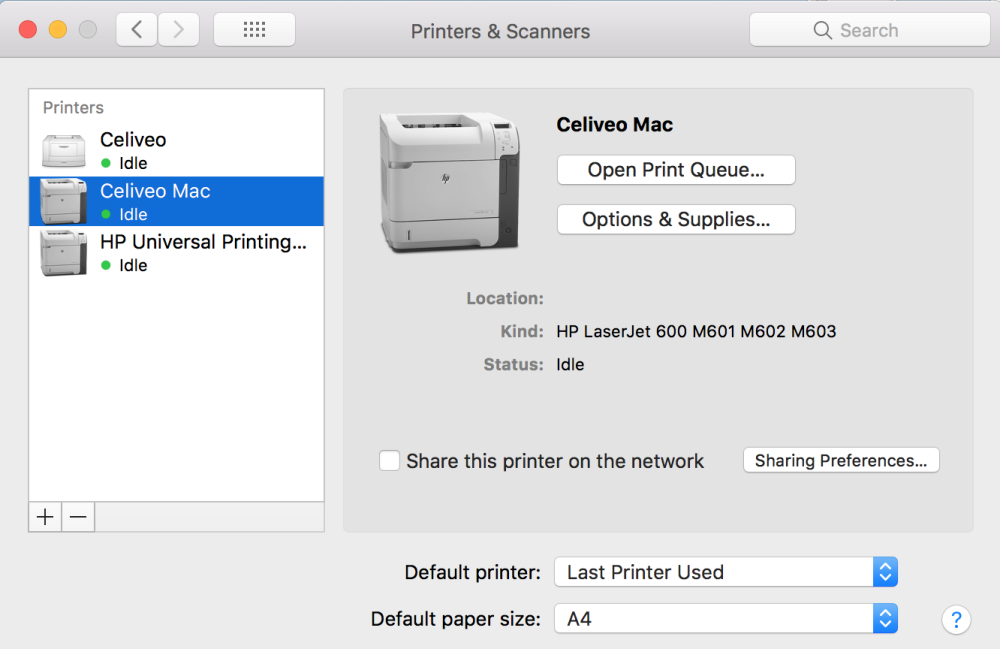This screenshot has height=649, width=1000.
Task: Click the Search field
Action: tap(869, 30)
